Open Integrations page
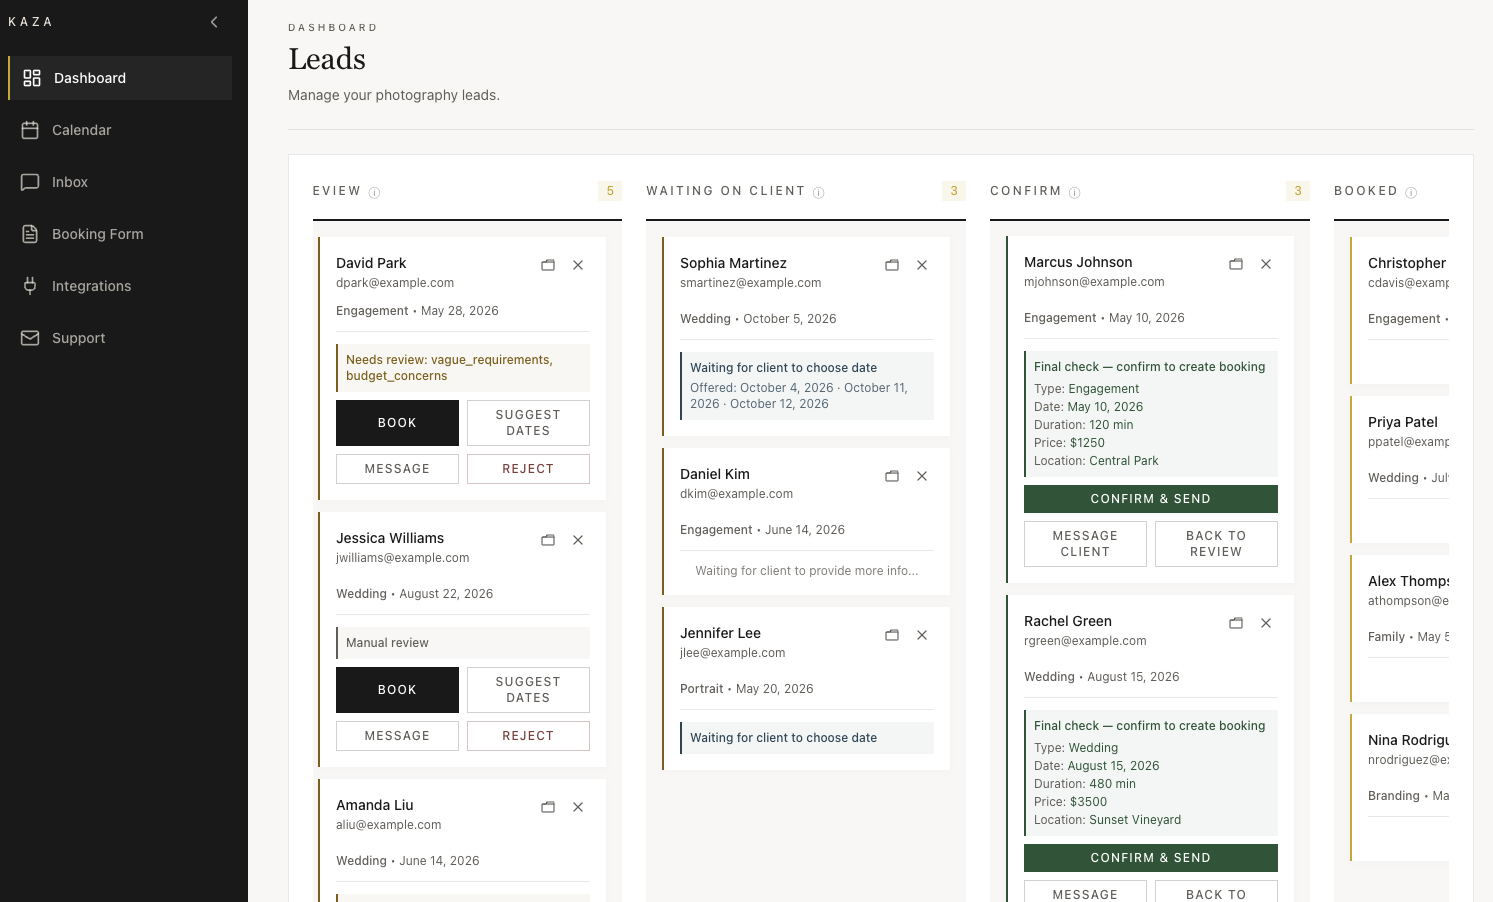The width and height of the screenshot is (1493, 902). click(120, 286)
